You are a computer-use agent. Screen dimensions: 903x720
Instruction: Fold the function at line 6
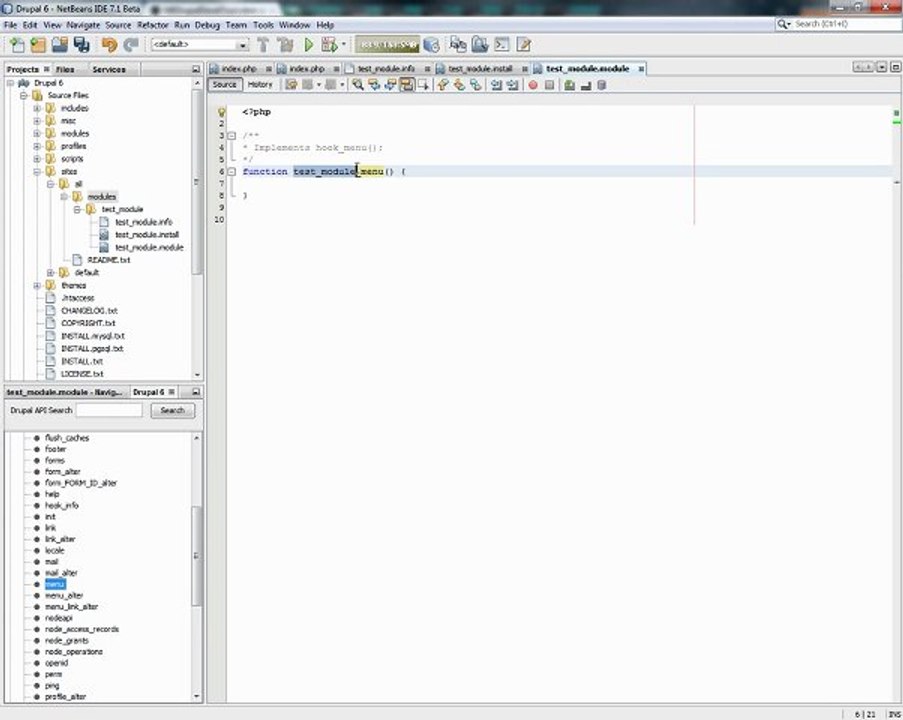click(x=232, y=172)
